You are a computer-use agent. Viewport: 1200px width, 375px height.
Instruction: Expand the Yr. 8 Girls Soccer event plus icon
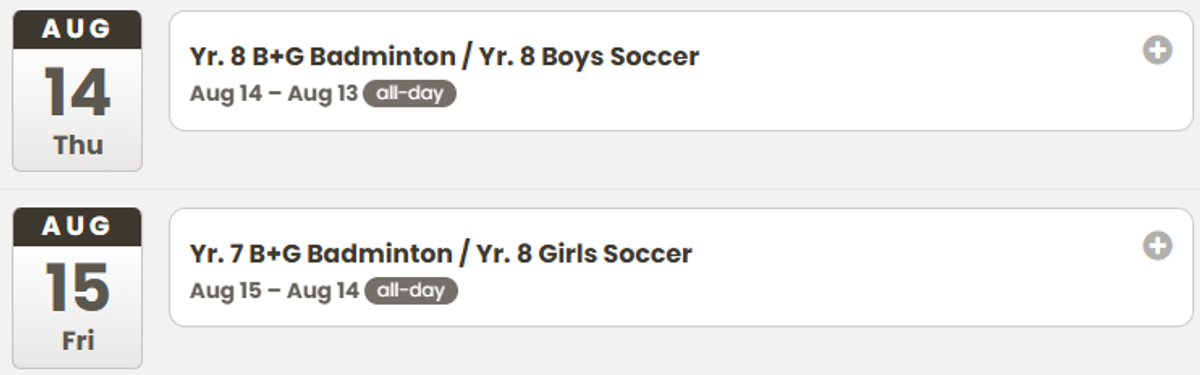pos(1157,246)
